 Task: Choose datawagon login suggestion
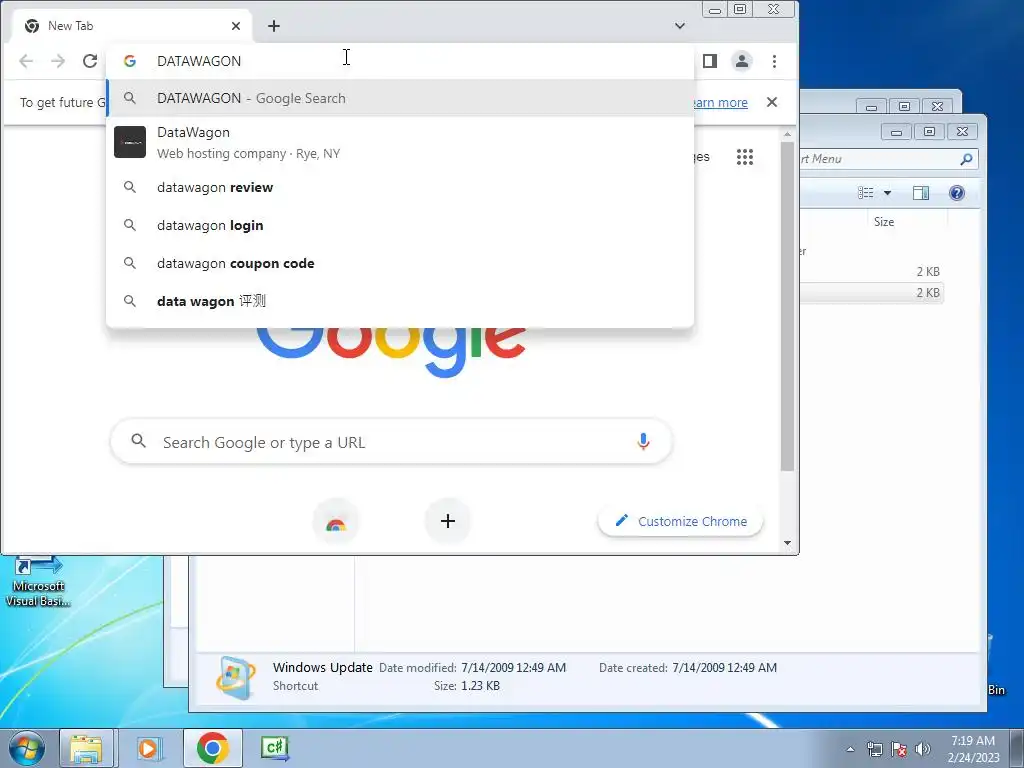coord(400,225)
